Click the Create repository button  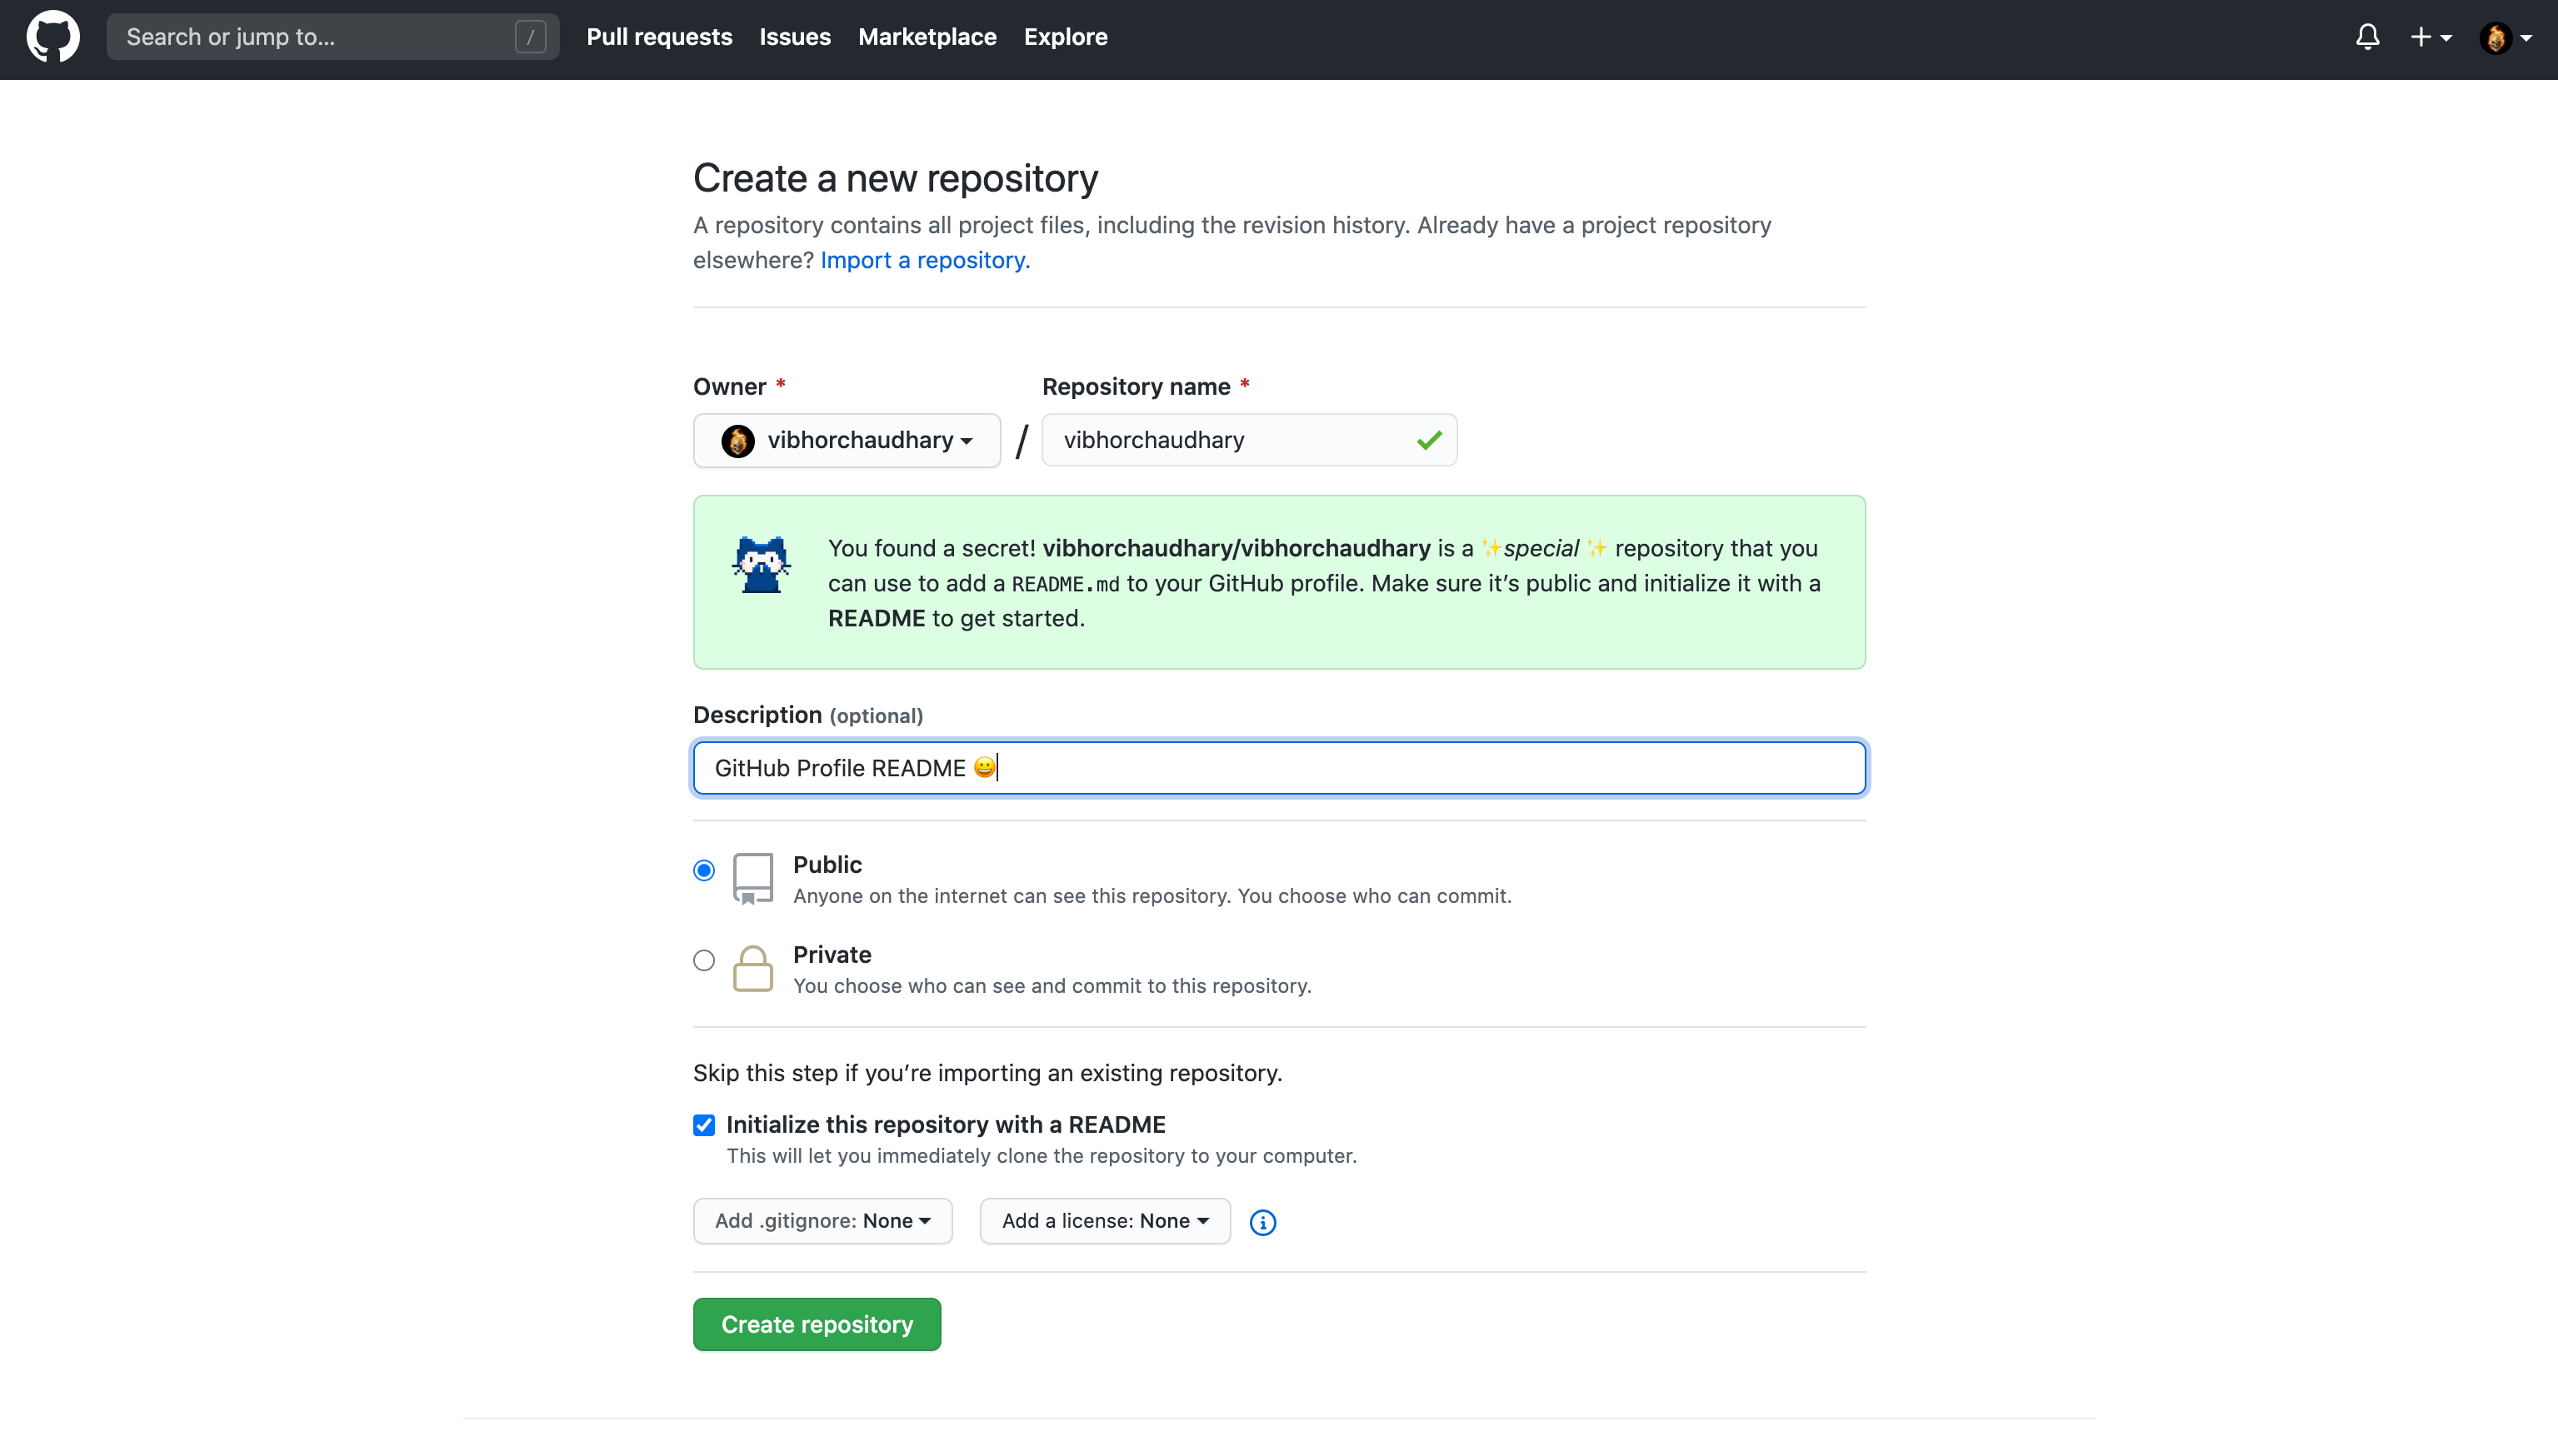(816, 1323)
